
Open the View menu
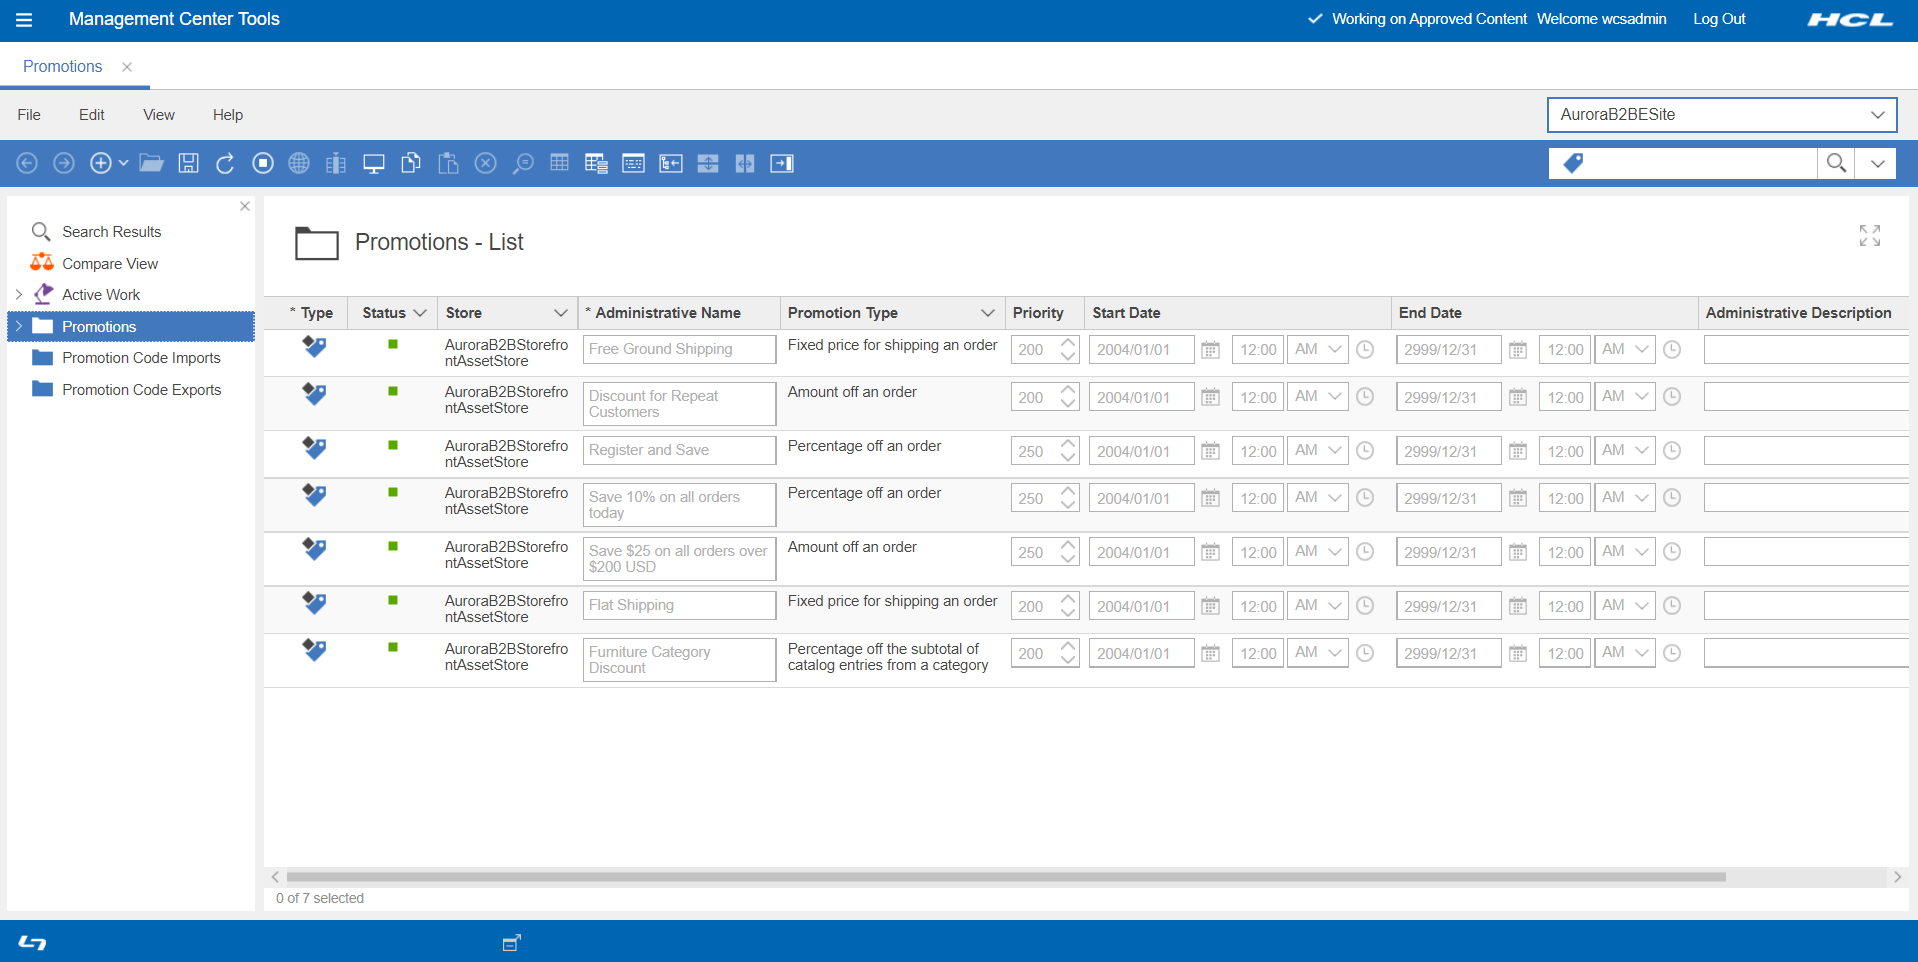point(159,115)
